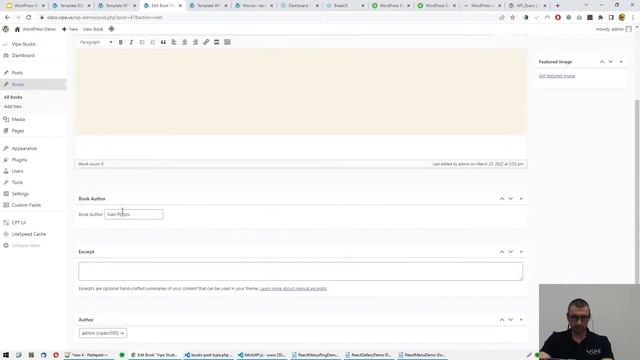Viewport: 640px width, 360px height.
Task: Bookmark this page with the star icon
Action: (513, 18)
